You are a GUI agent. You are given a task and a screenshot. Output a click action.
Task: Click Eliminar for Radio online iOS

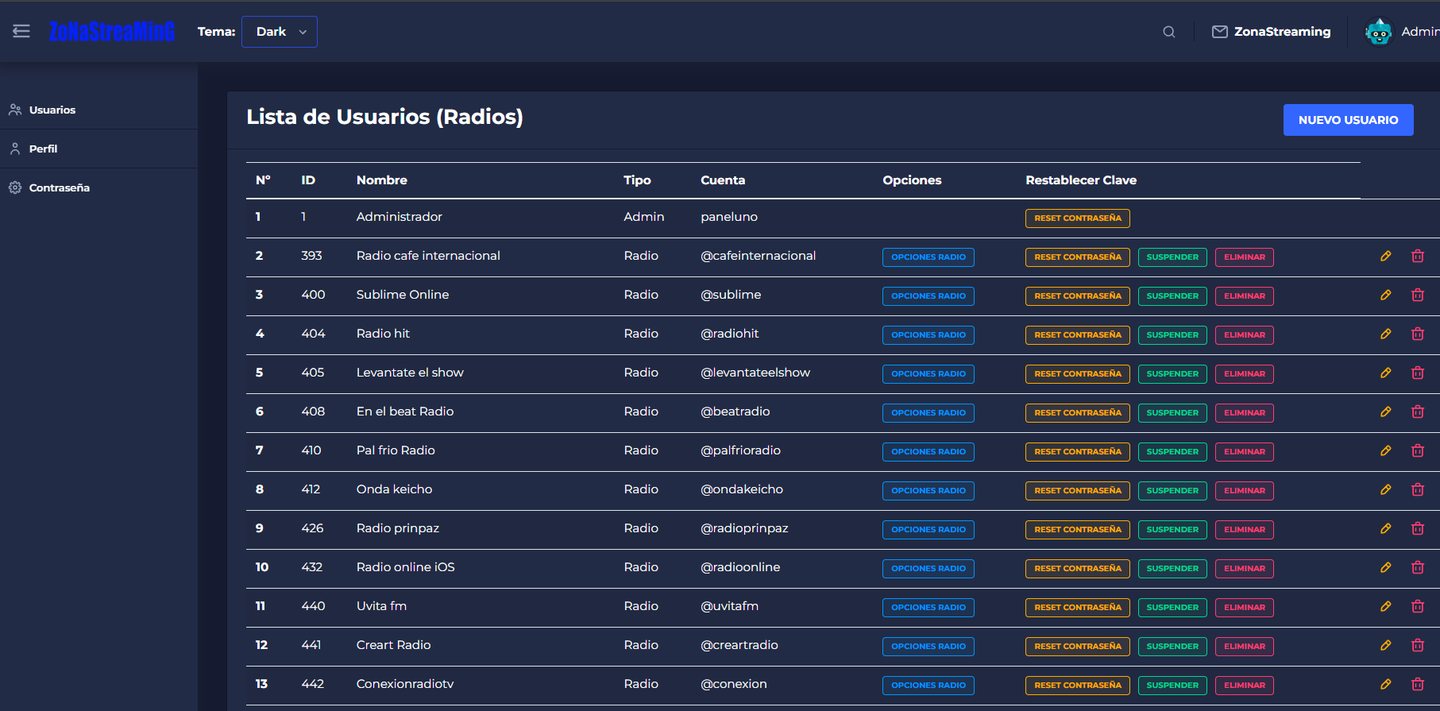pos(1244,569)
